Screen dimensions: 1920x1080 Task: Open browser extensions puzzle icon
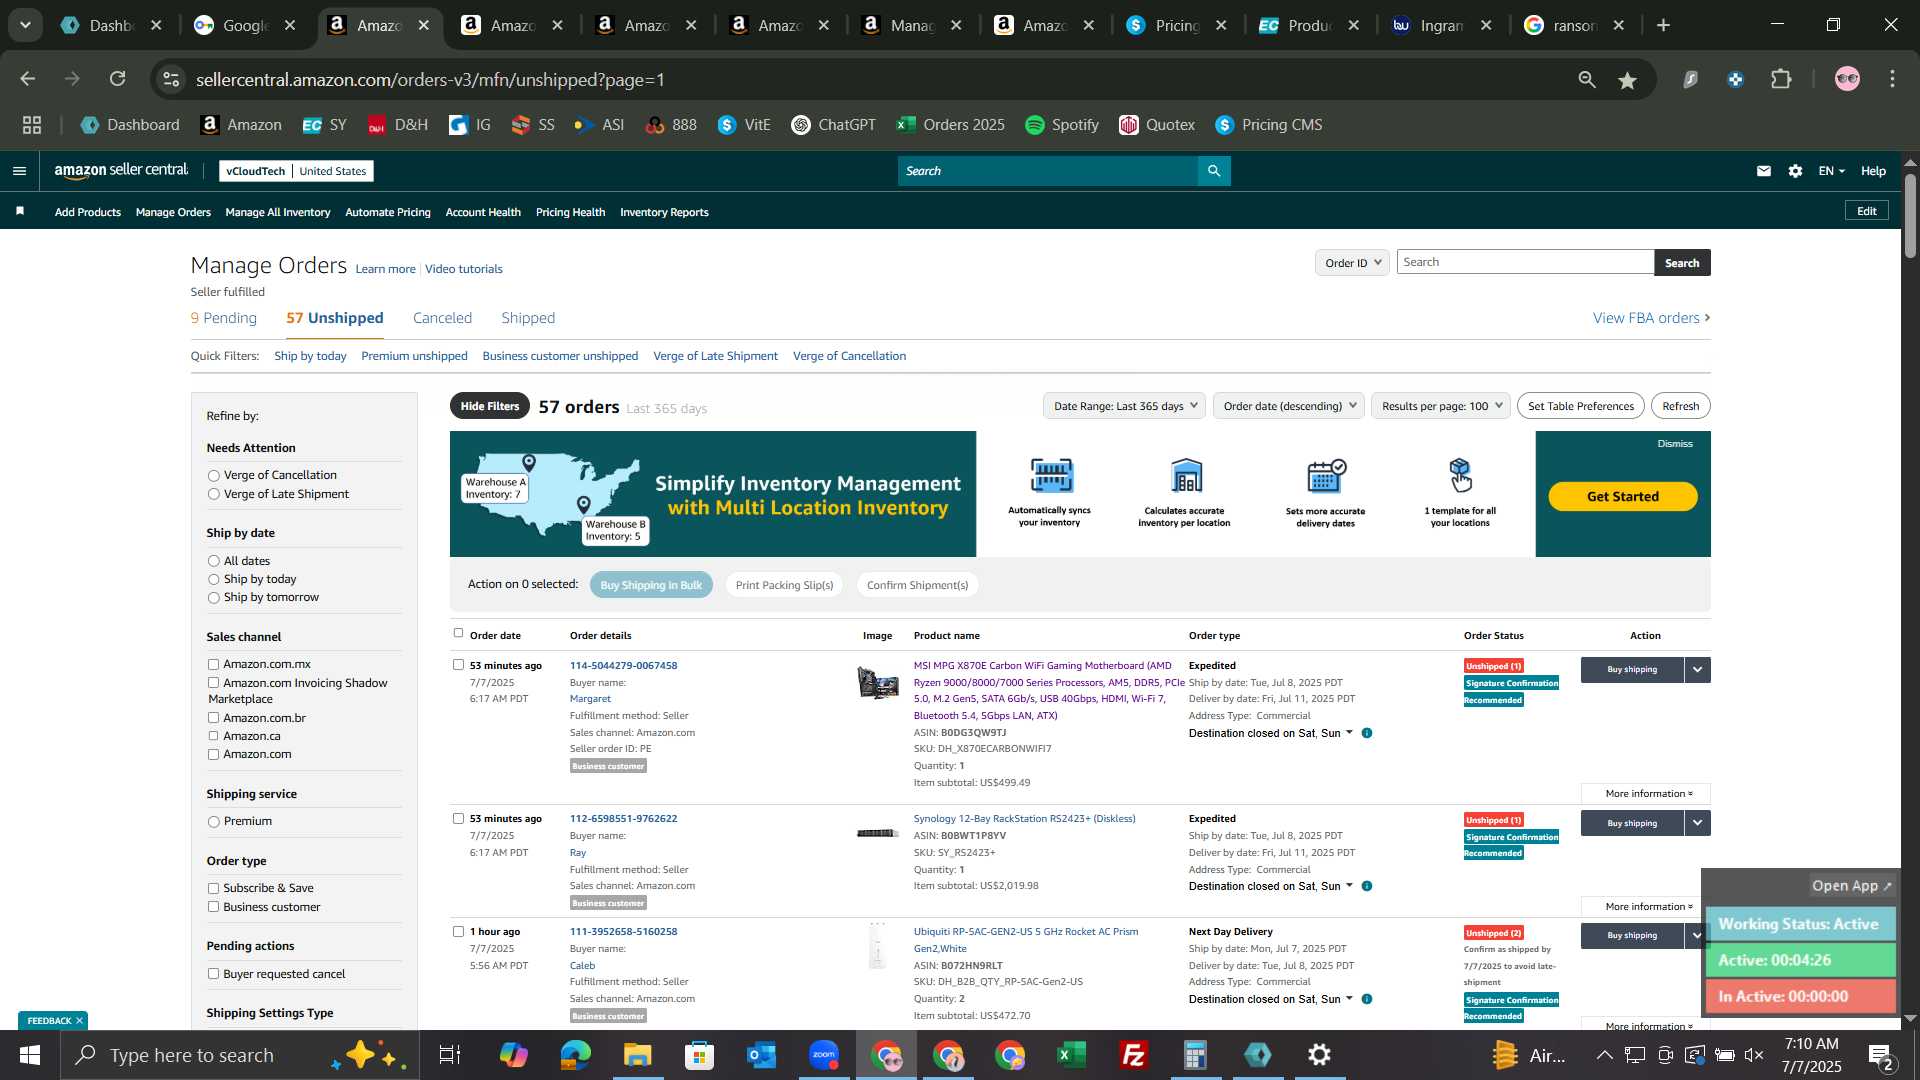[x=1782, y=80]
